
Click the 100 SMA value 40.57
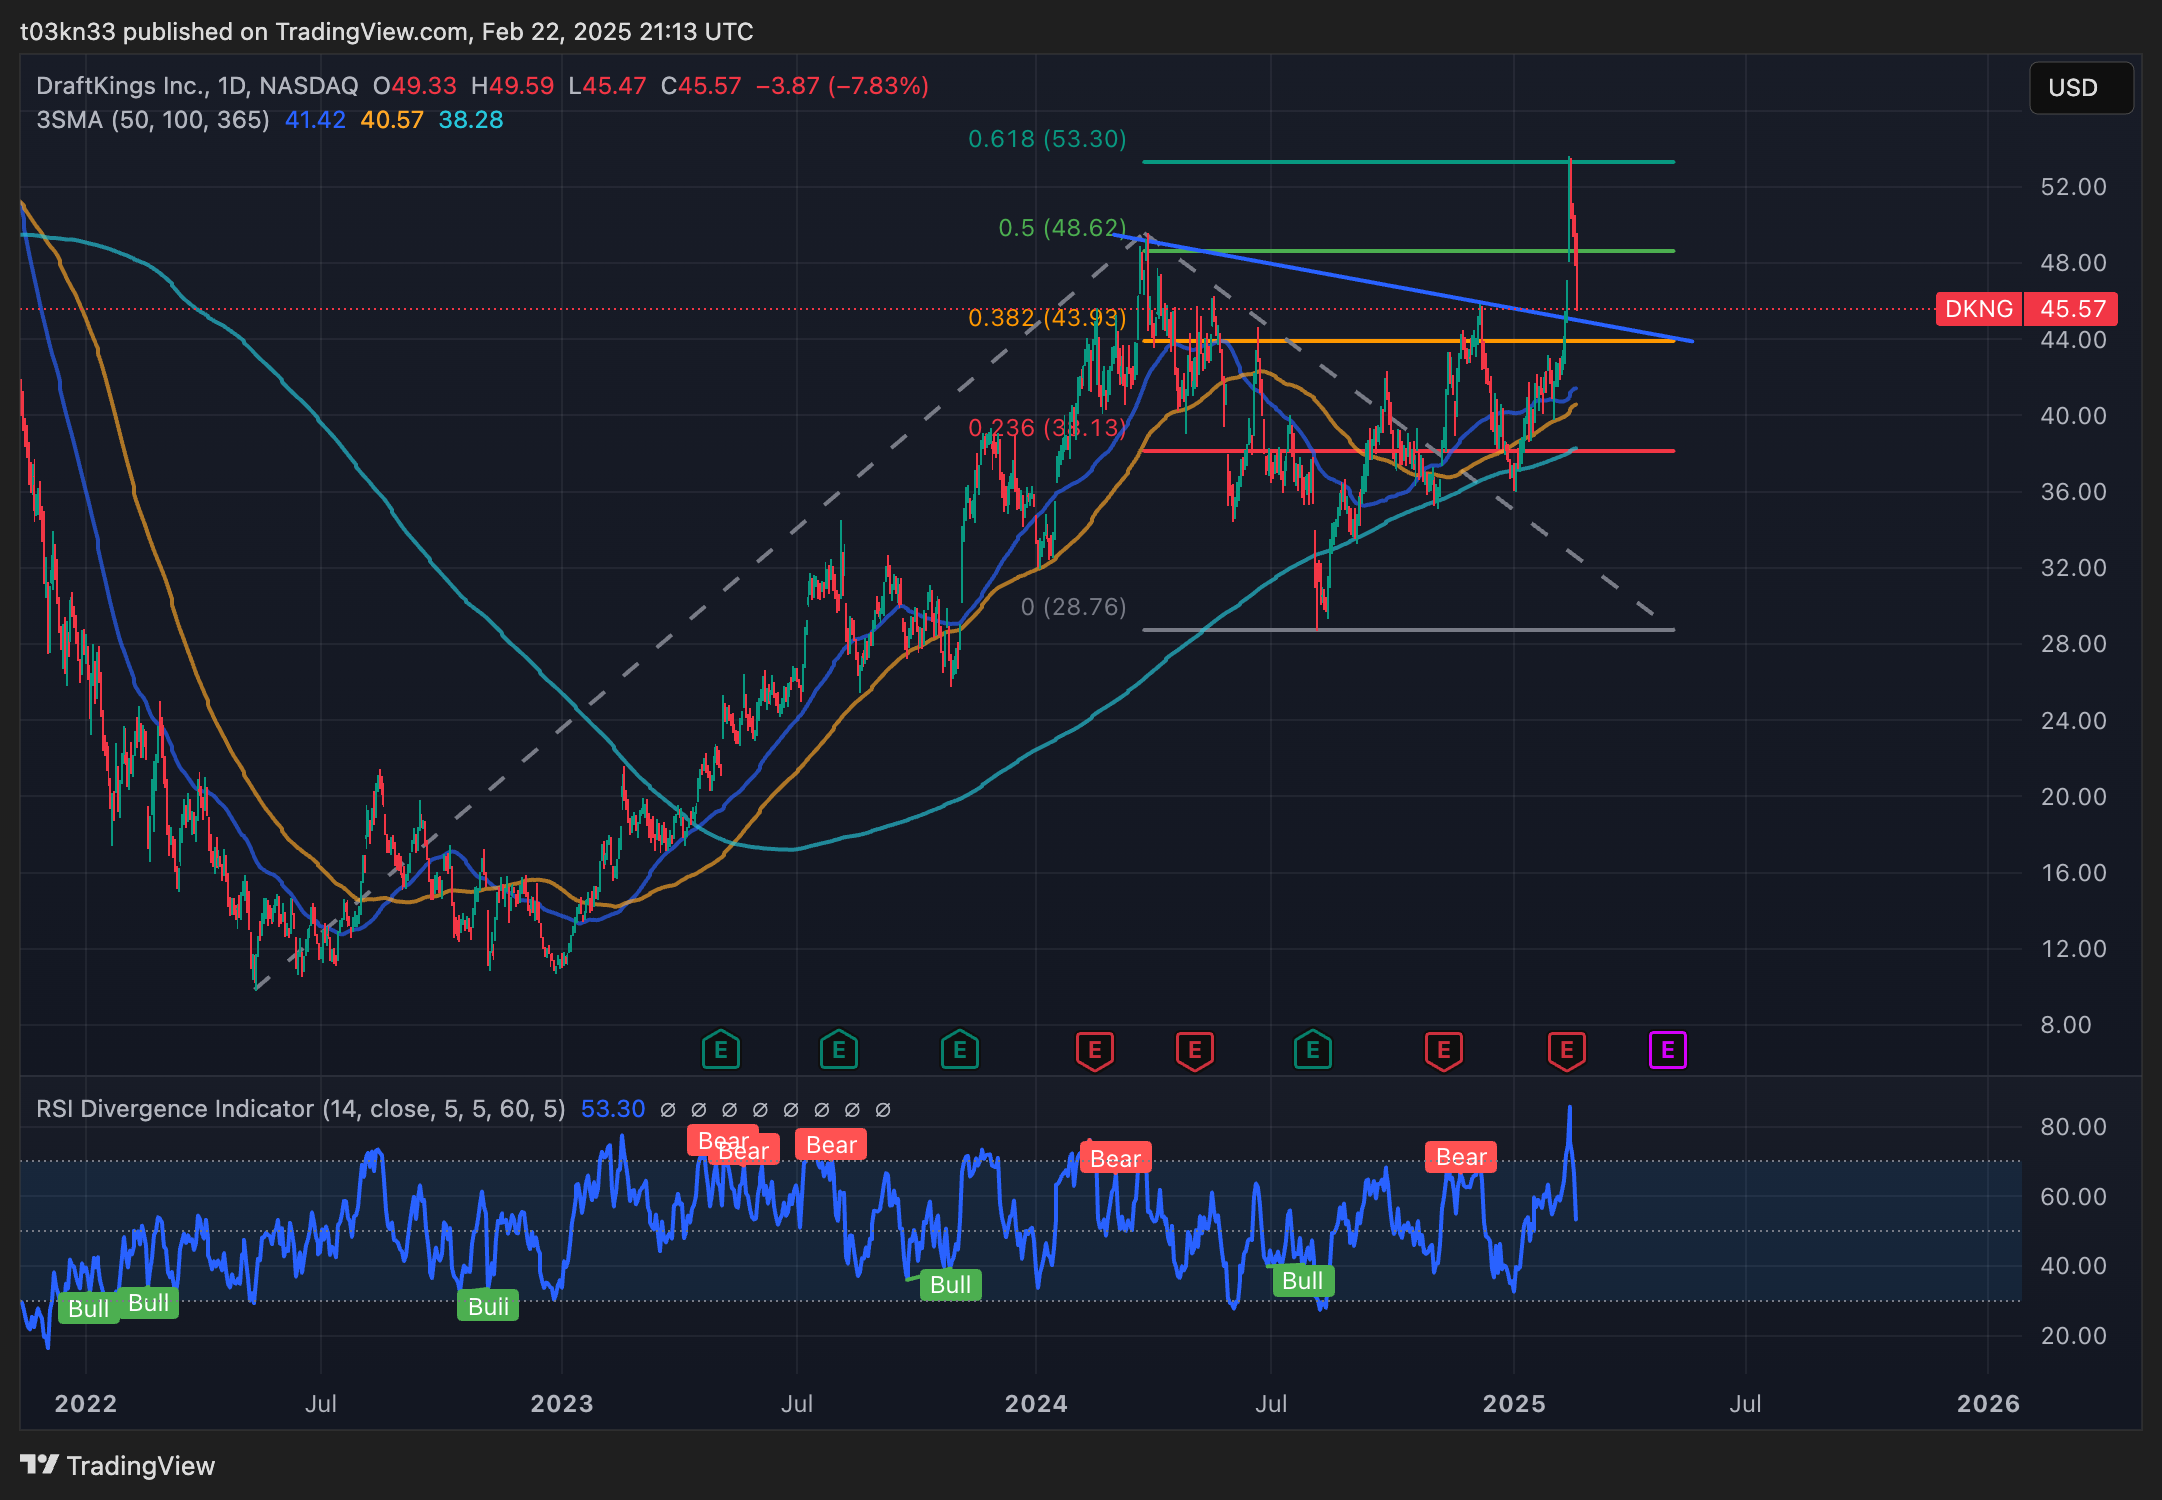[392, 120]
